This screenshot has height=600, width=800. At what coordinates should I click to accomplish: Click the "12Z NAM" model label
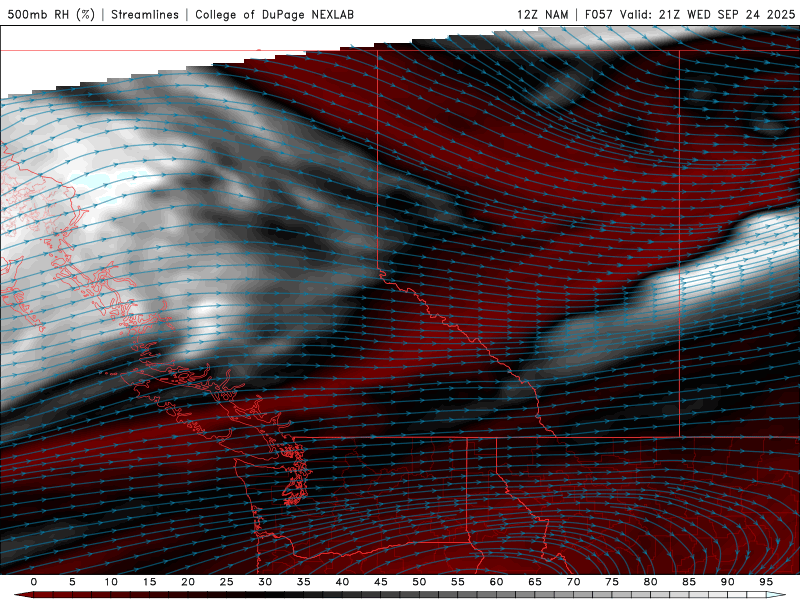click(x=543, y=15)
